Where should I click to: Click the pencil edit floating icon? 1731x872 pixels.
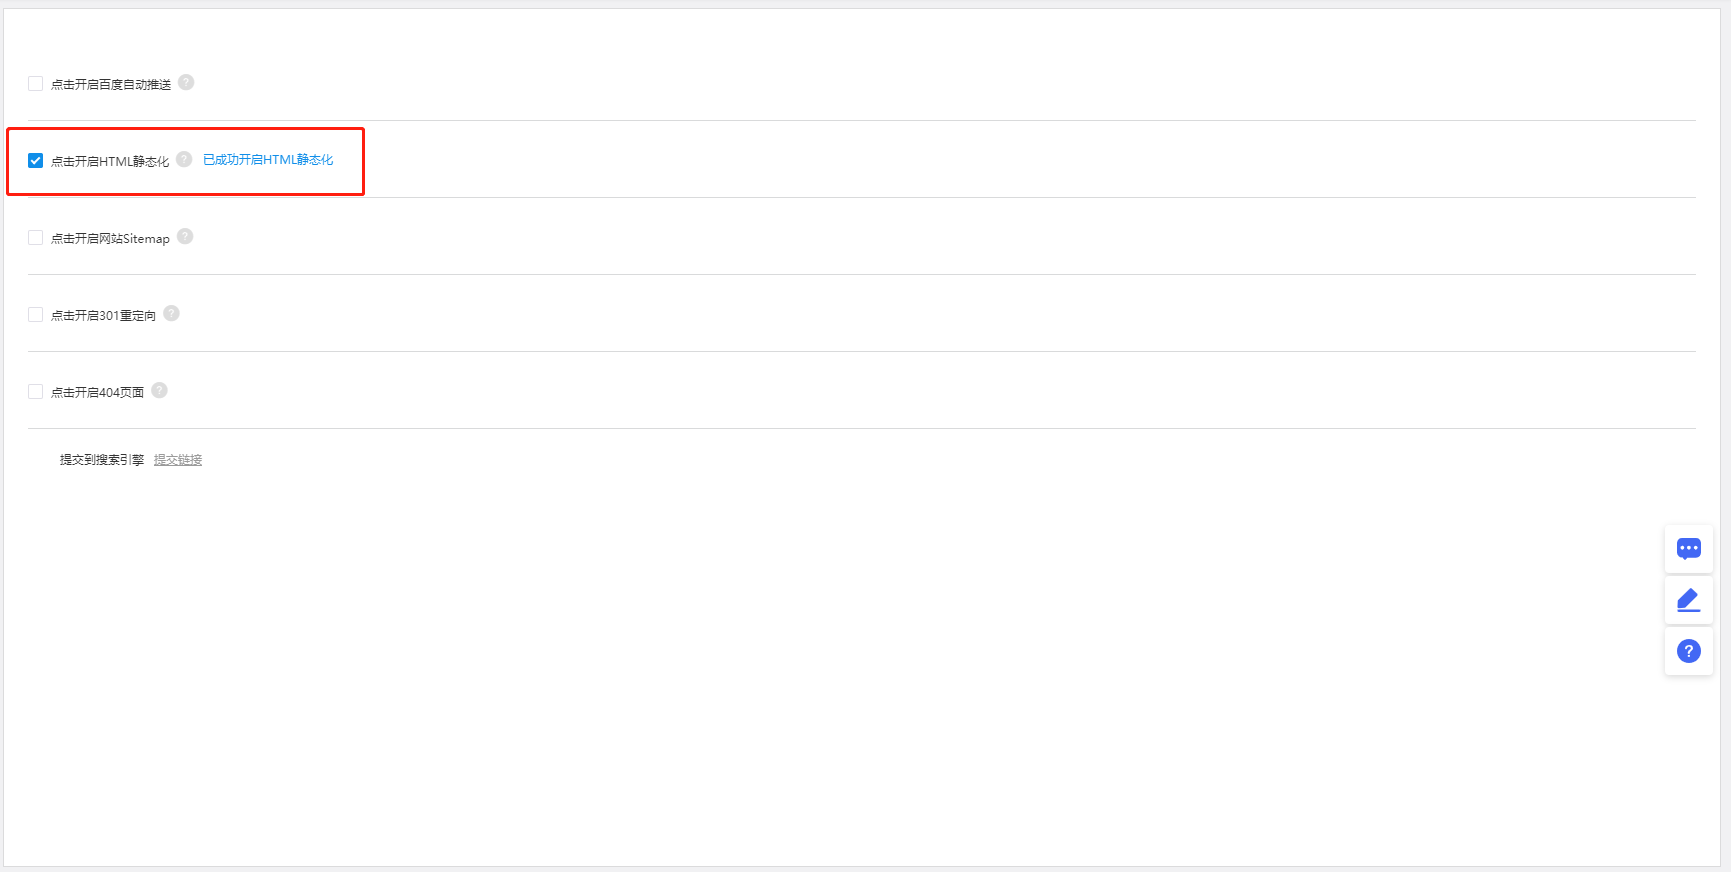1688,600
